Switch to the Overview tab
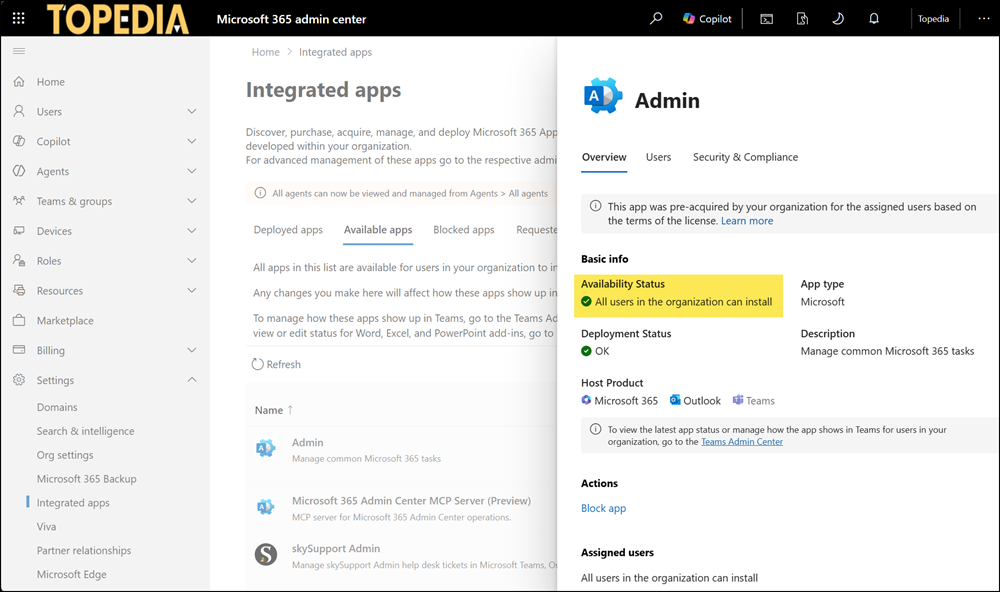Viewport: 1000px width, 592px height. pyautogui.click(x=604, y=157)
